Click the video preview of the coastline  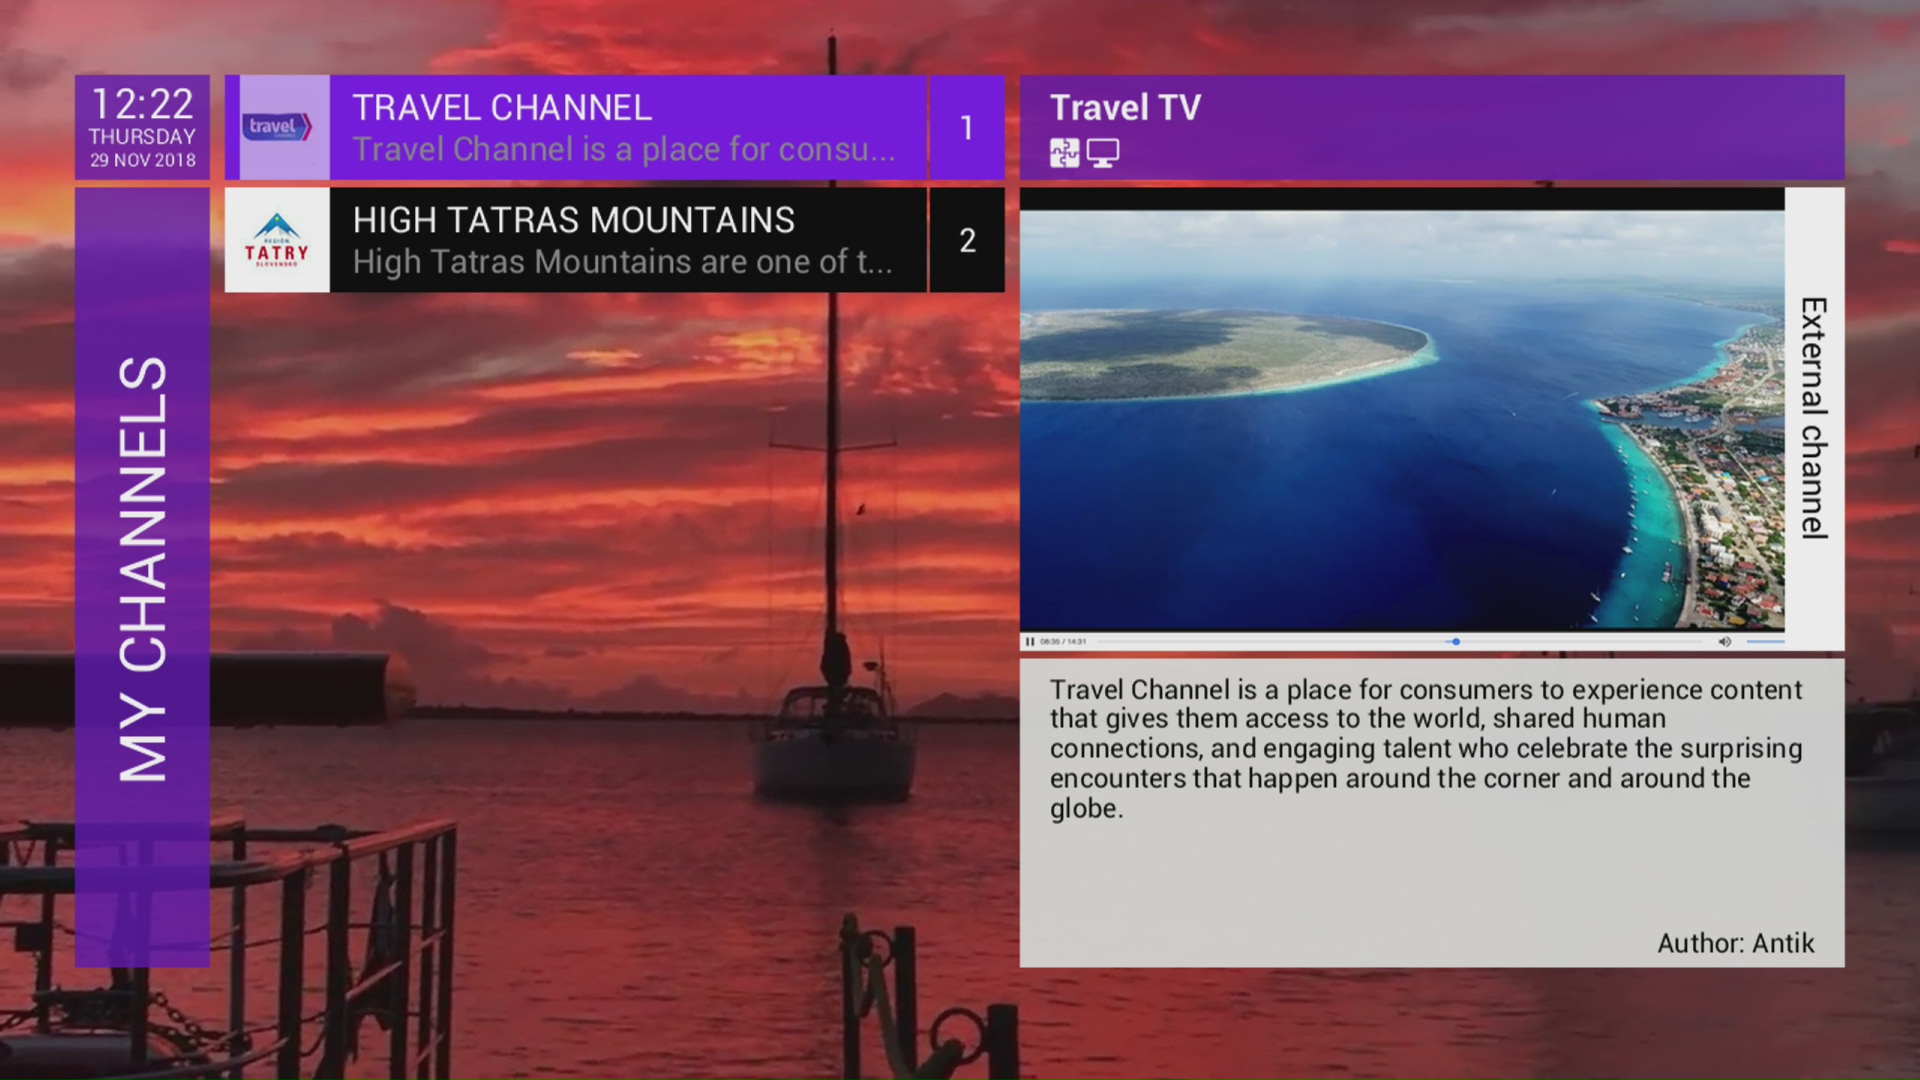[x=1402, y=420]
